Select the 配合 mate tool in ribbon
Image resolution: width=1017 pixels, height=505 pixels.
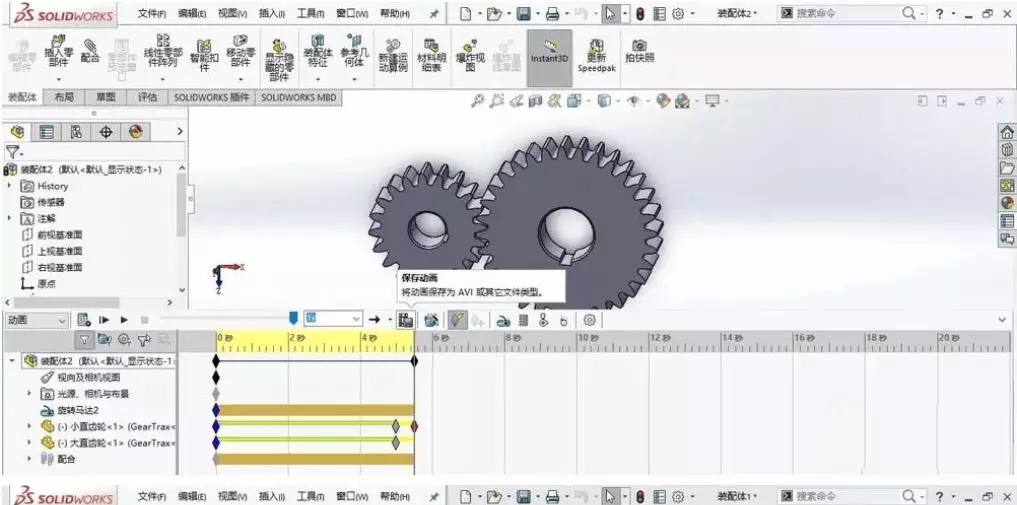90,50
